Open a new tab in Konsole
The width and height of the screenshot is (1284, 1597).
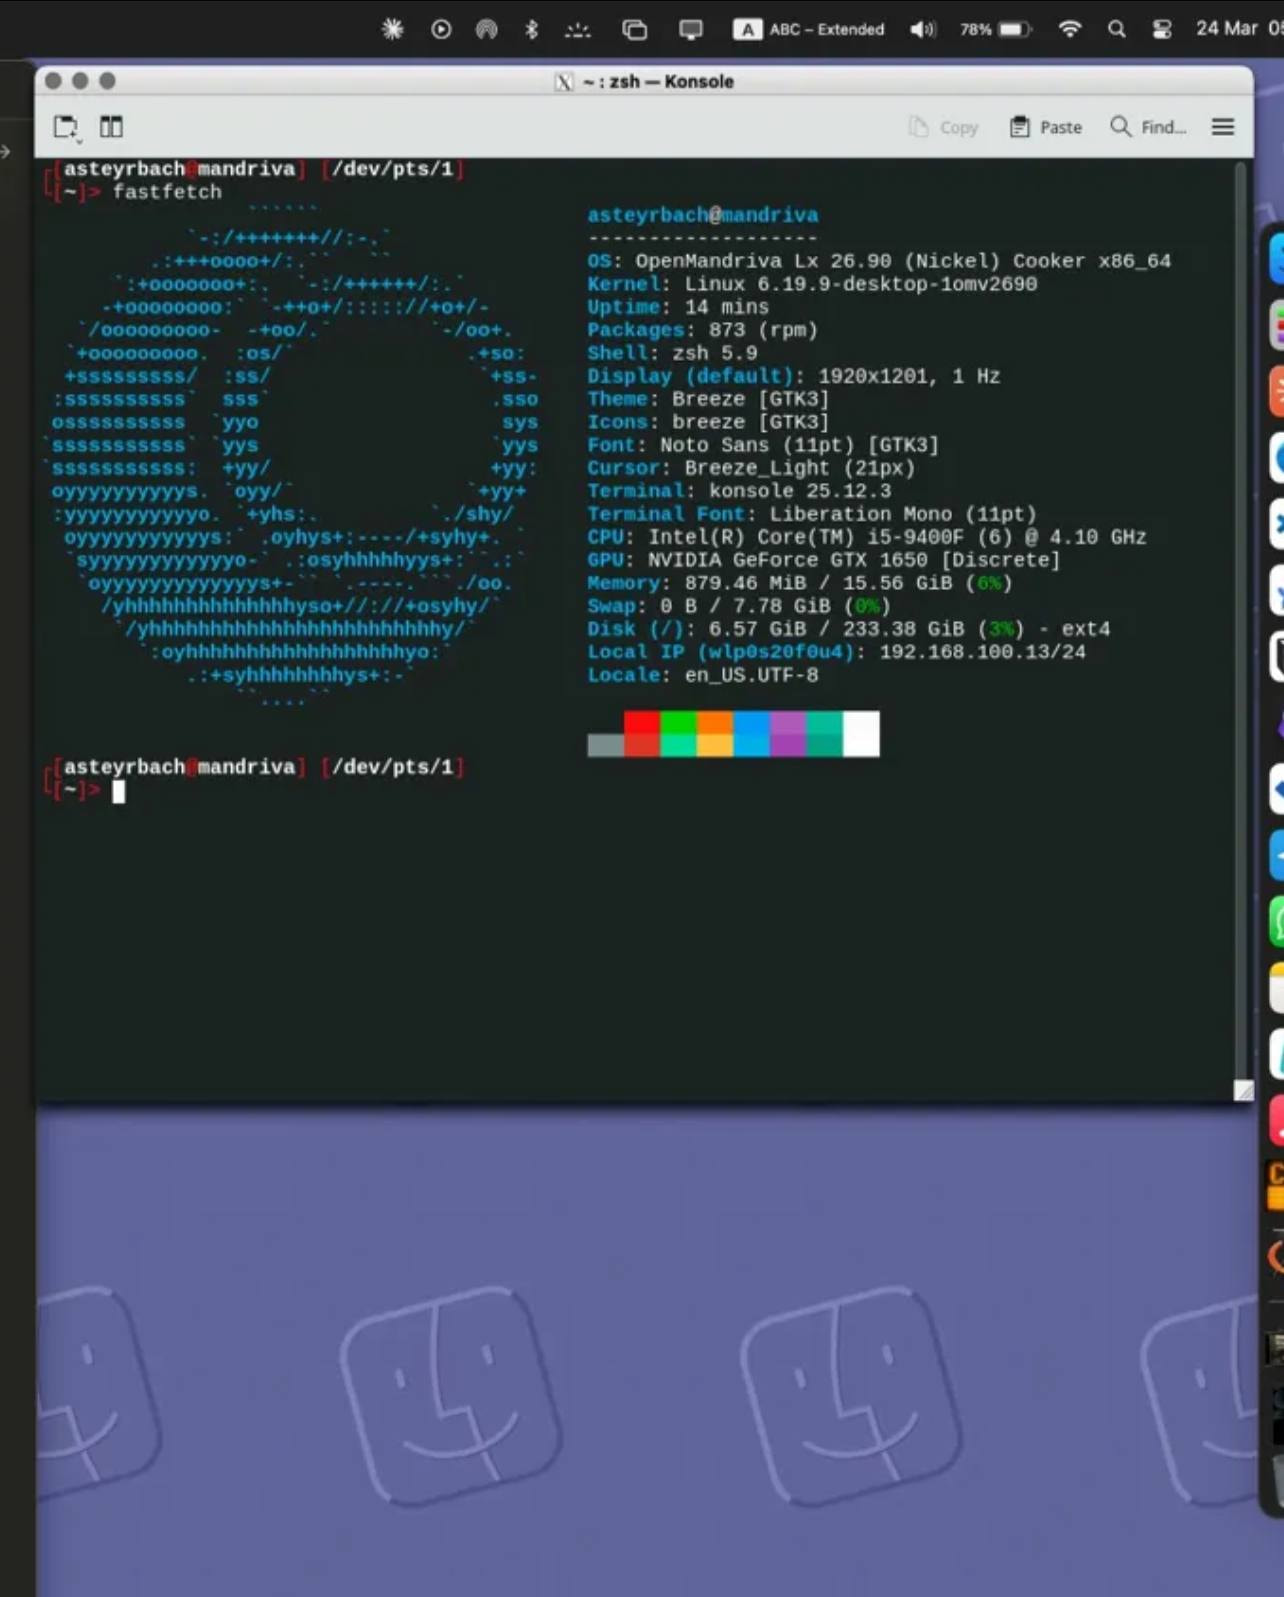[x=66, y=127]
